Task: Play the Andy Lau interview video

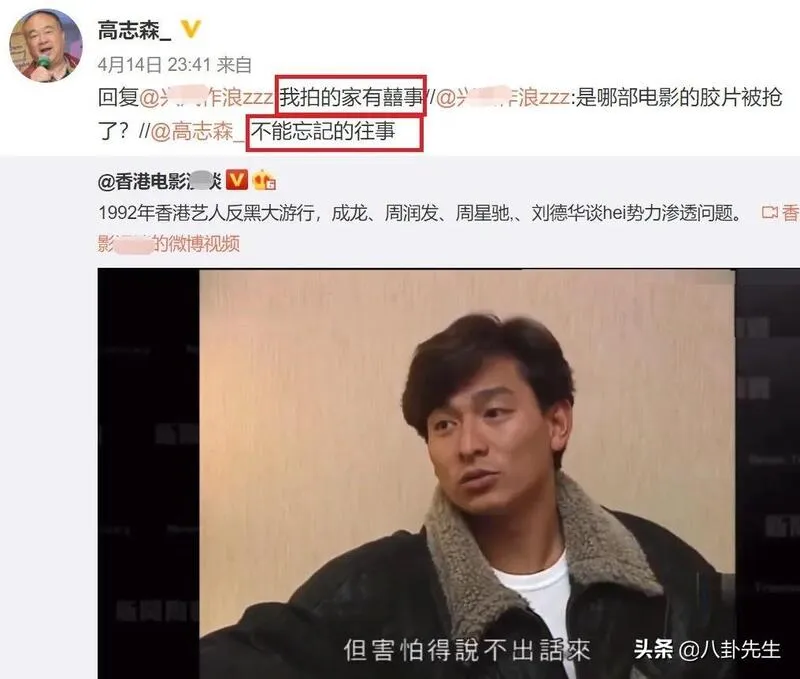Action: point(466,473)
